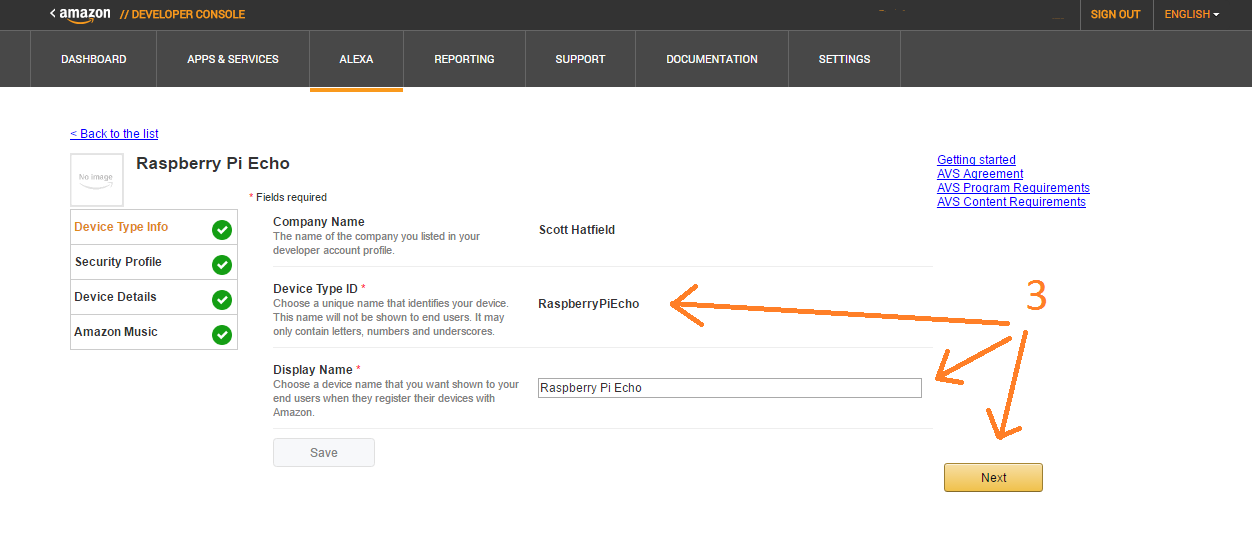Click the Display Name field label
Viewport: 1252px width, 534px height.
pos(313,370)
